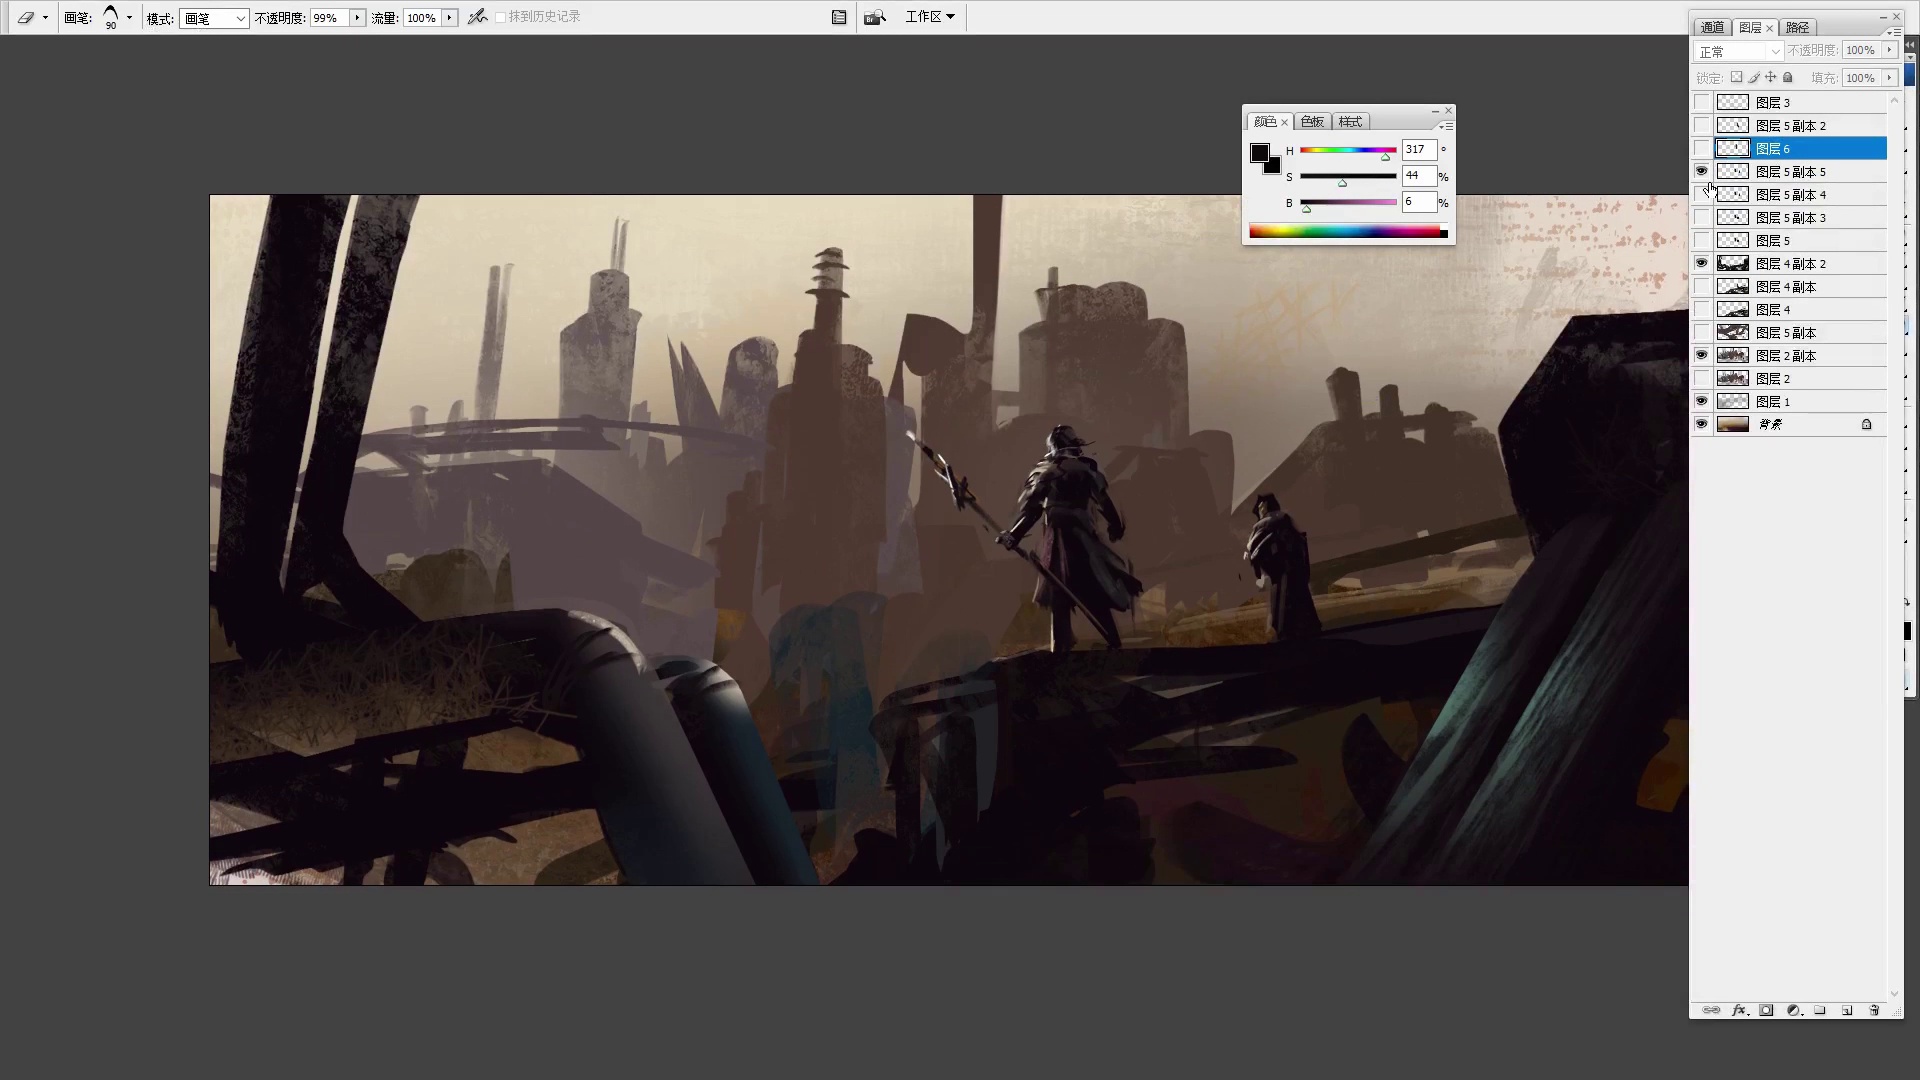Click the new adjustment layer icon
This screenshot has height=1080, width=1920.
[1793, 1010]
